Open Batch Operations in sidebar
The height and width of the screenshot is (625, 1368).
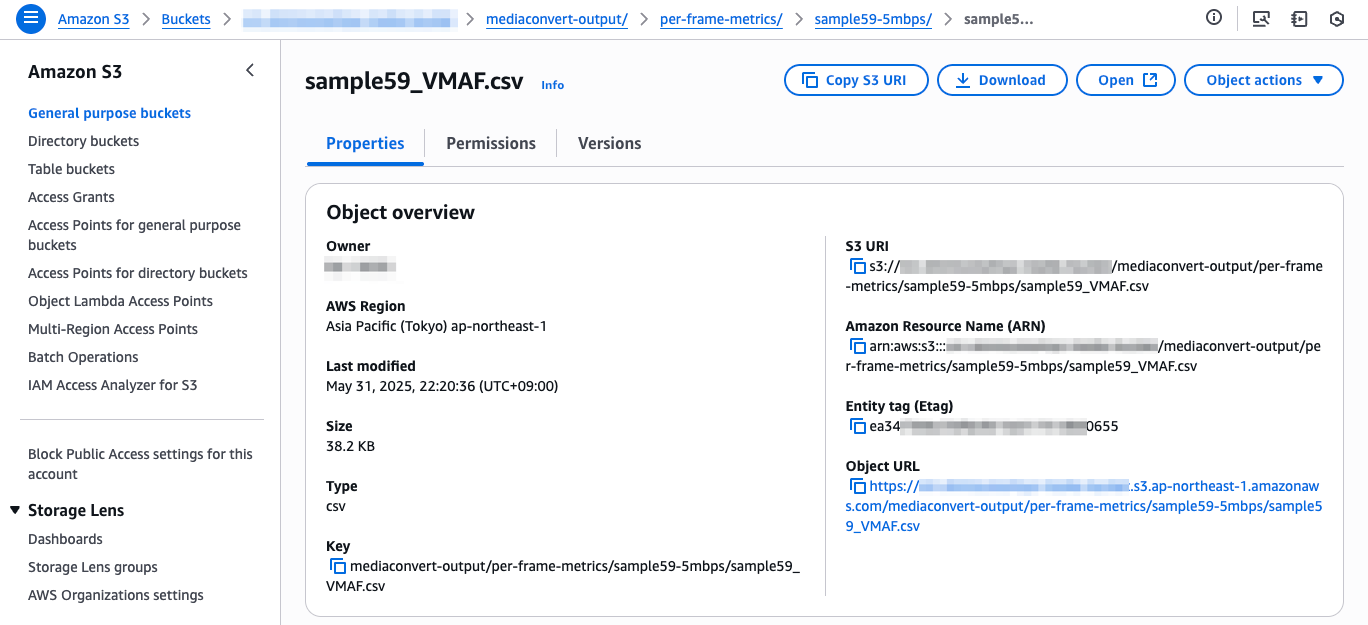click(83, 357)
